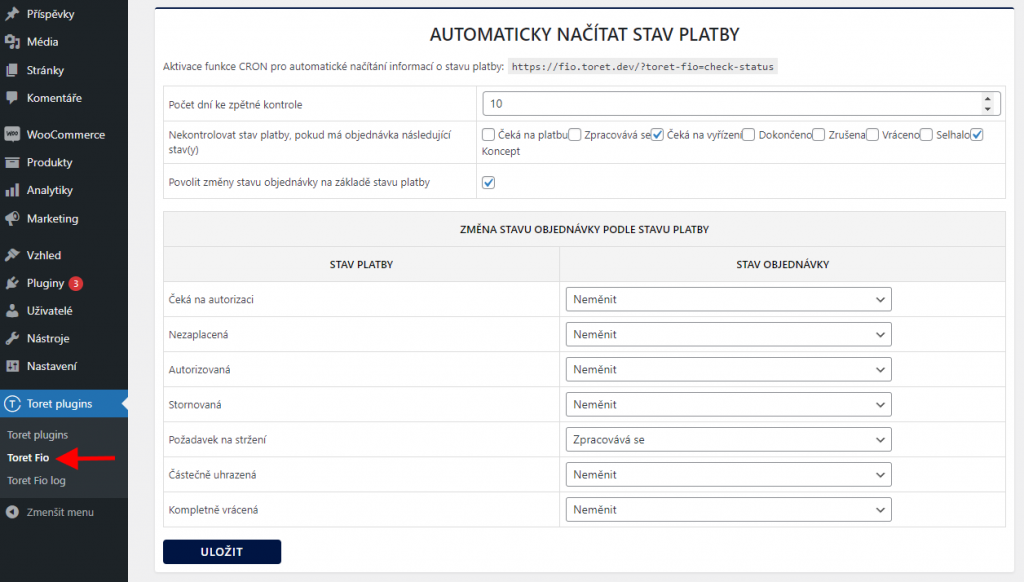This screenshot has height=582, width=1024.
Task: Click the CRON check-status URL
Action: (643, 67)
